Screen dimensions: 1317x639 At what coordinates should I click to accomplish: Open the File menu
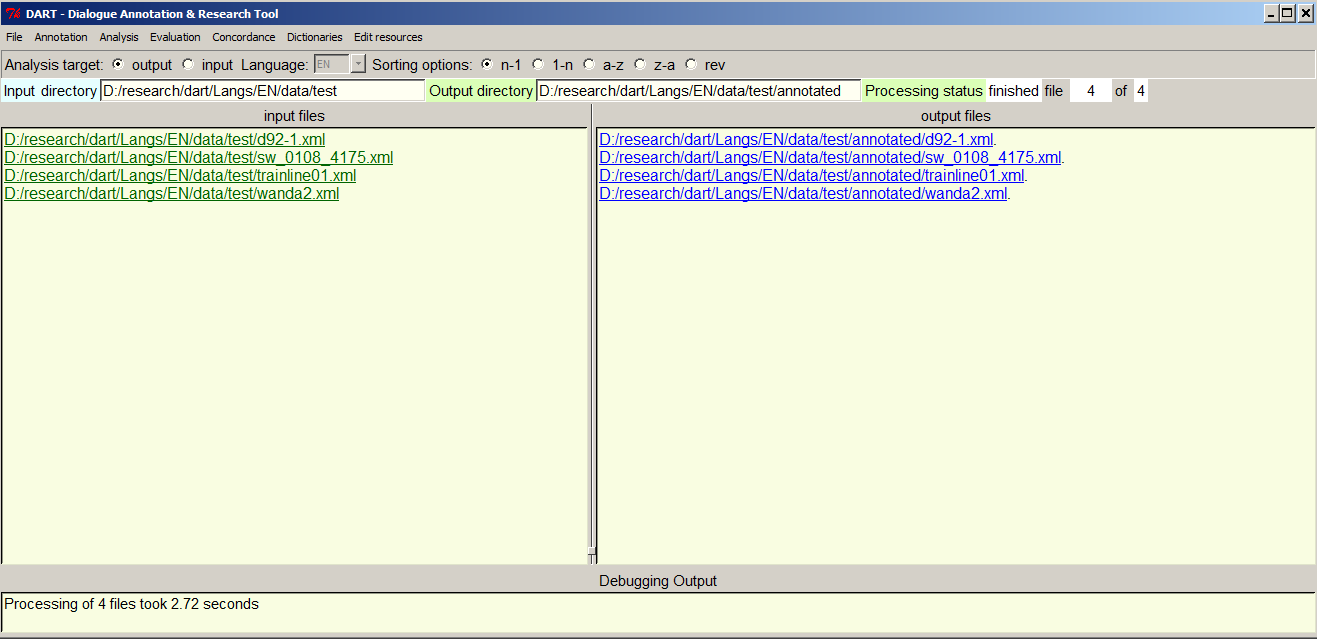[14, 37]
